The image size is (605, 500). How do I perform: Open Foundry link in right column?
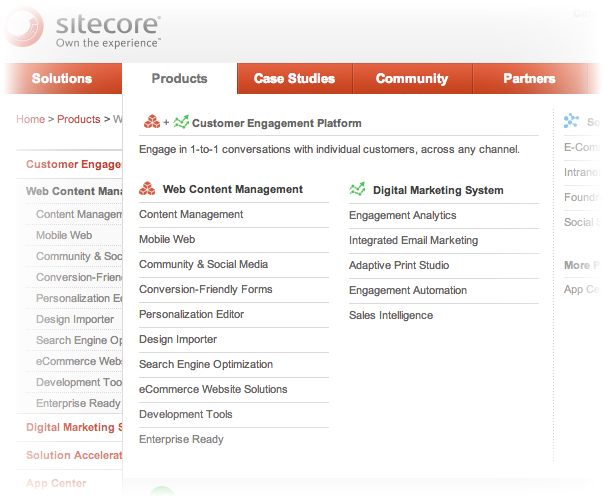(x=582, y=197)
